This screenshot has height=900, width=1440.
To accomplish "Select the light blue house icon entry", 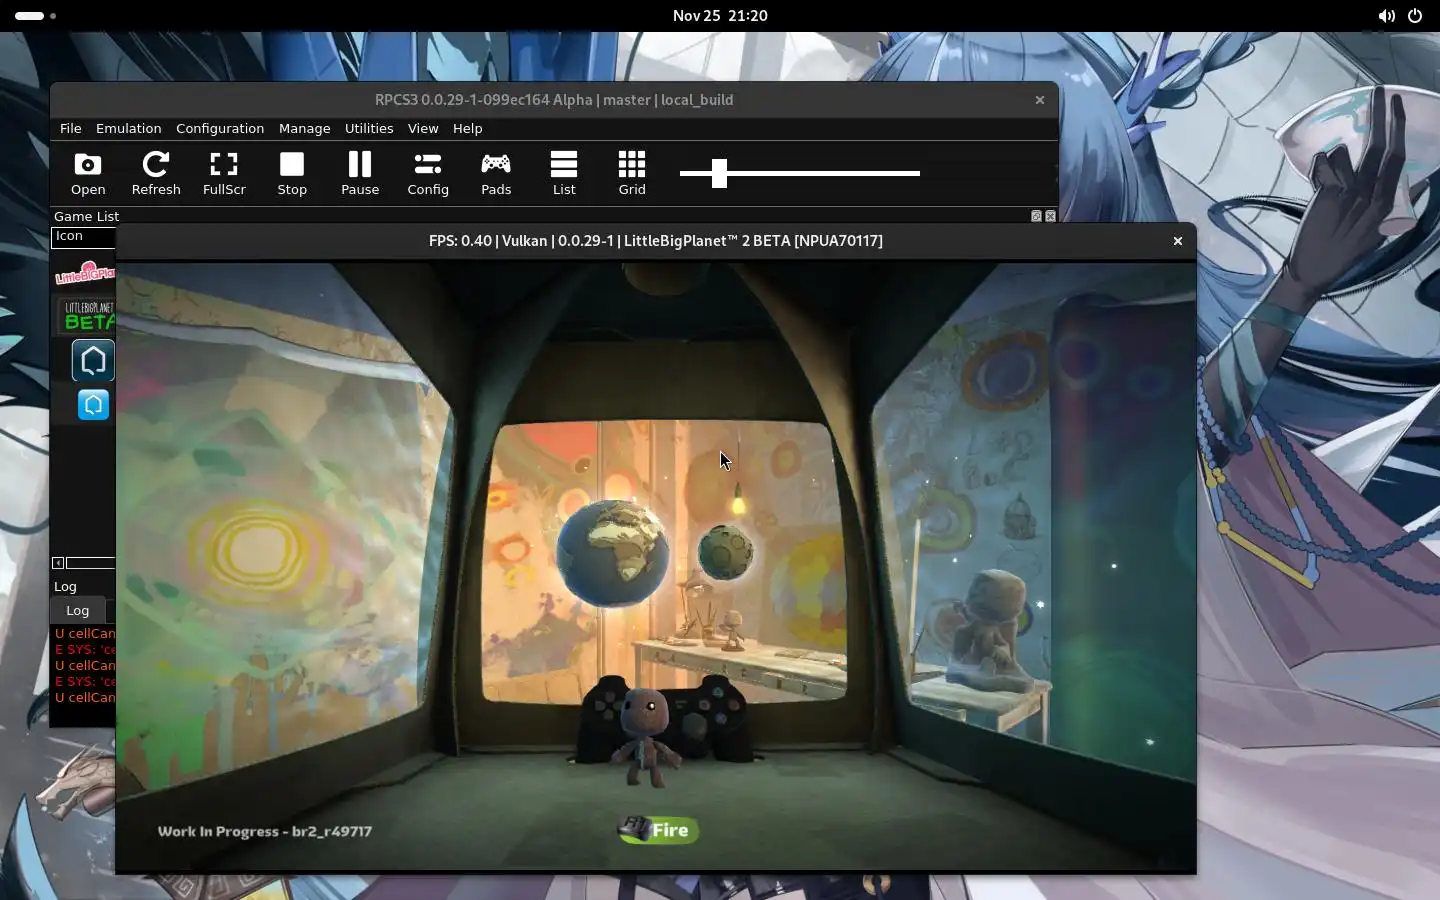I will click(93, 404).
